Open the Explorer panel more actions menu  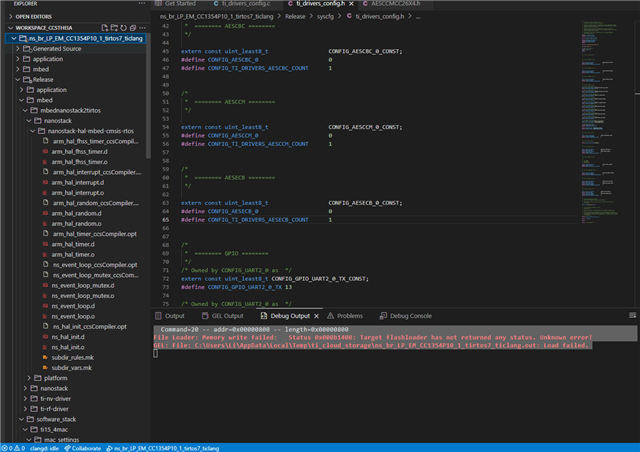click(140, 4)
